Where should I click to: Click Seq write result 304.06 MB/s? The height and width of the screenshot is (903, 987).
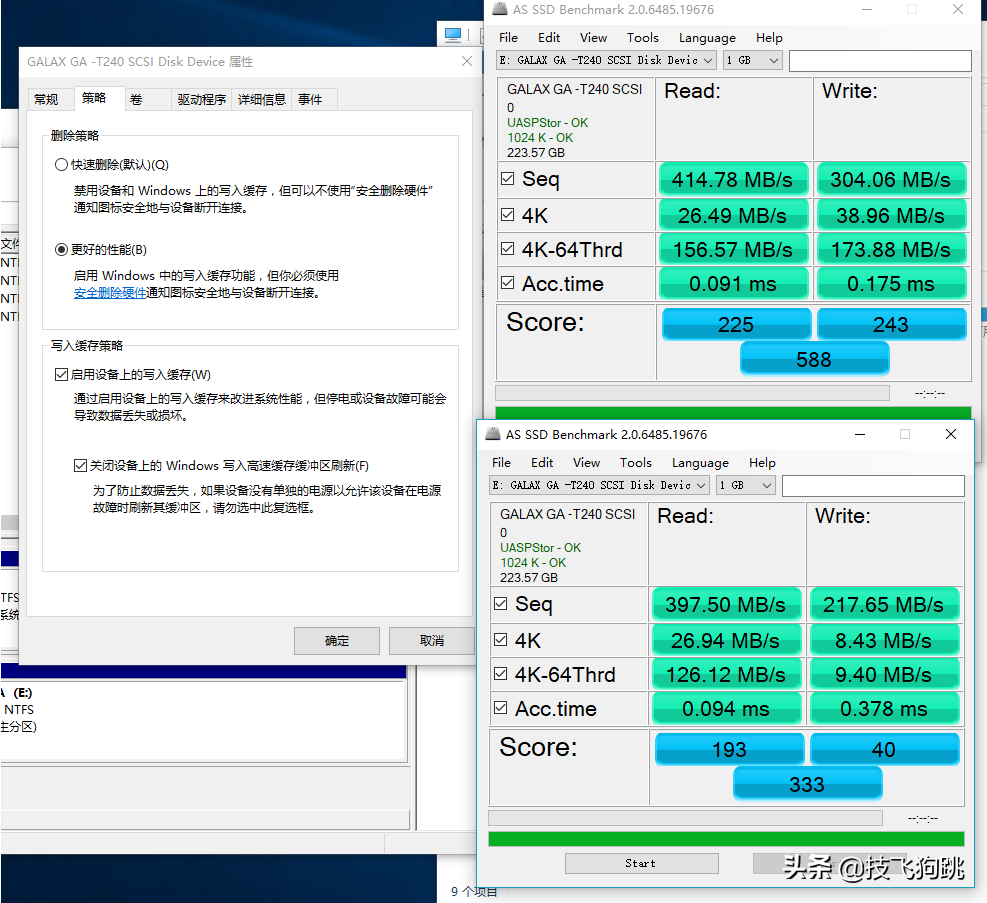[891, 180]
